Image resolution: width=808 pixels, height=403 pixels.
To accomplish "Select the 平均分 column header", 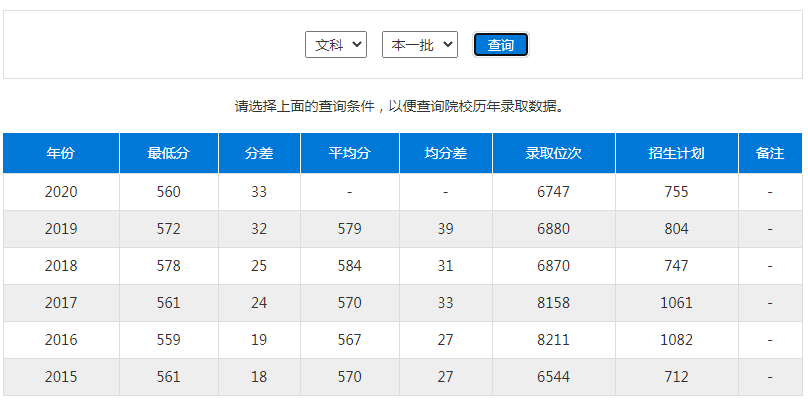I will click(349, 153).
